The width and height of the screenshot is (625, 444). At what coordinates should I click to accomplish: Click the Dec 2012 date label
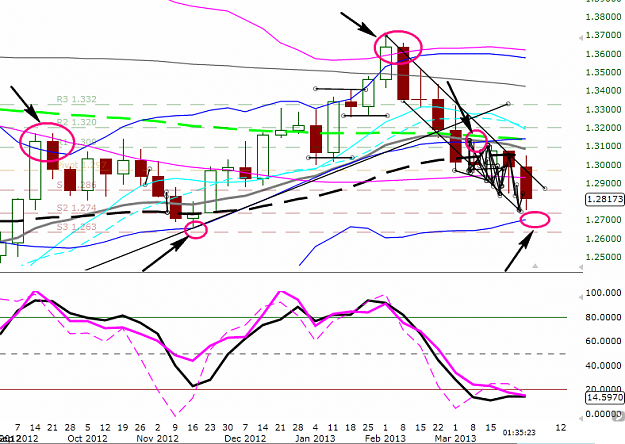245,438
